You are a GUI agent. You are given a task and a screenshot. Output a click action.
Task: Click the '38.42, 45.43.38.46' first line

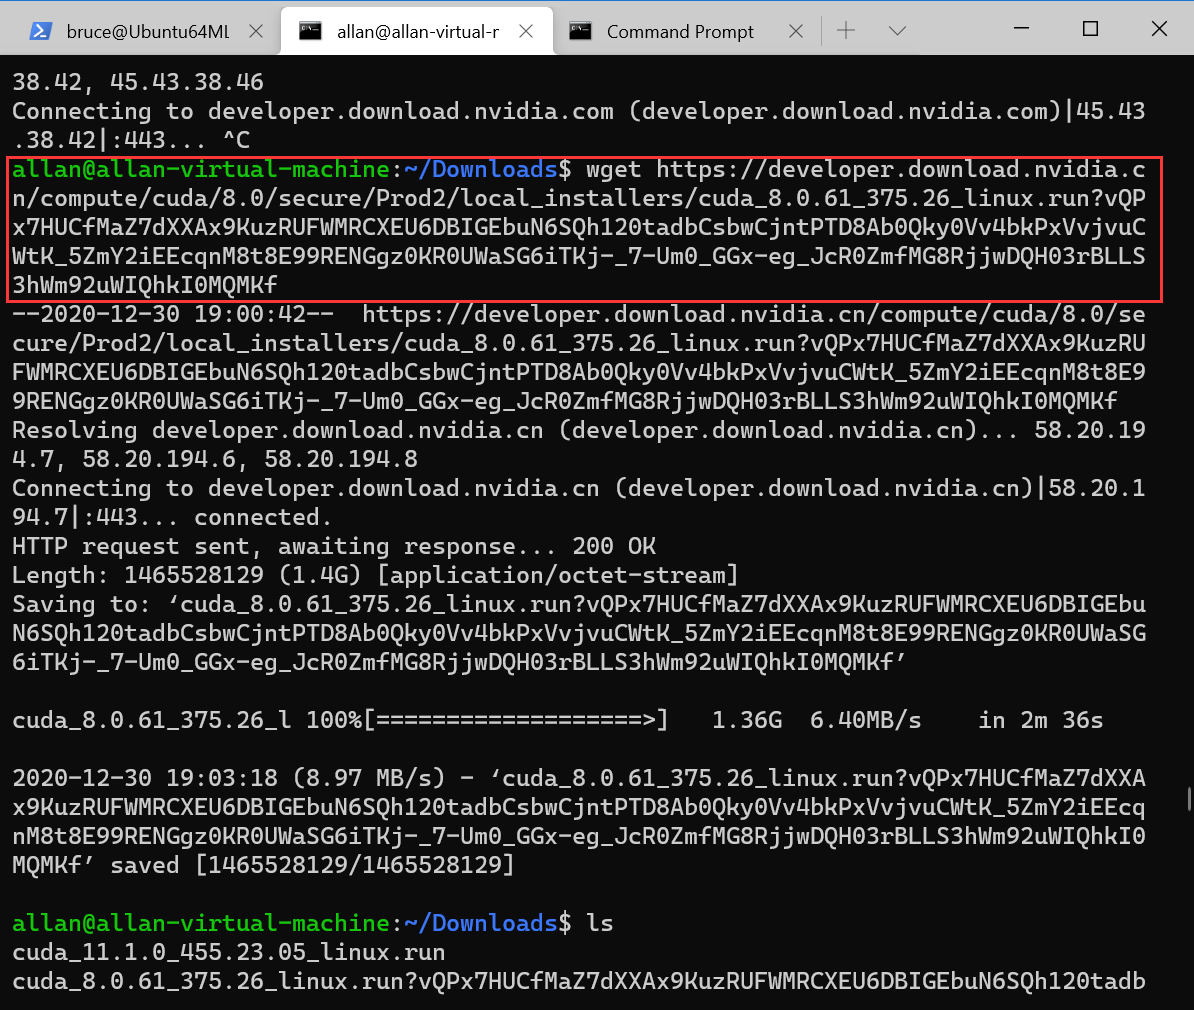[x=138, y=82]
